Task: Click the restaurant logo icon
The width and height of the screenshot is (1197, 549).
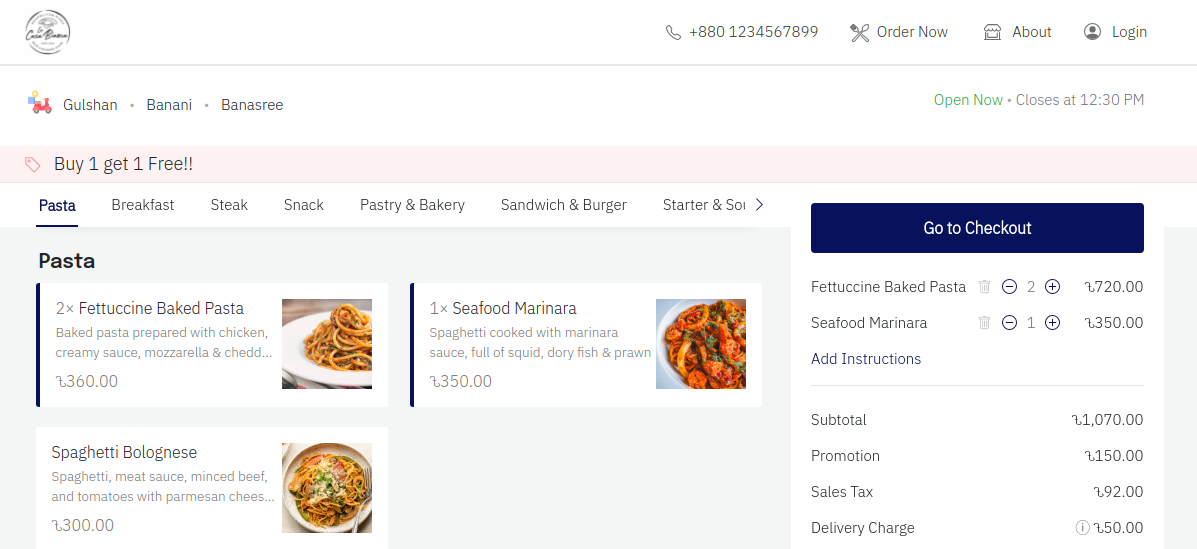Action: (x=47, y=32)
